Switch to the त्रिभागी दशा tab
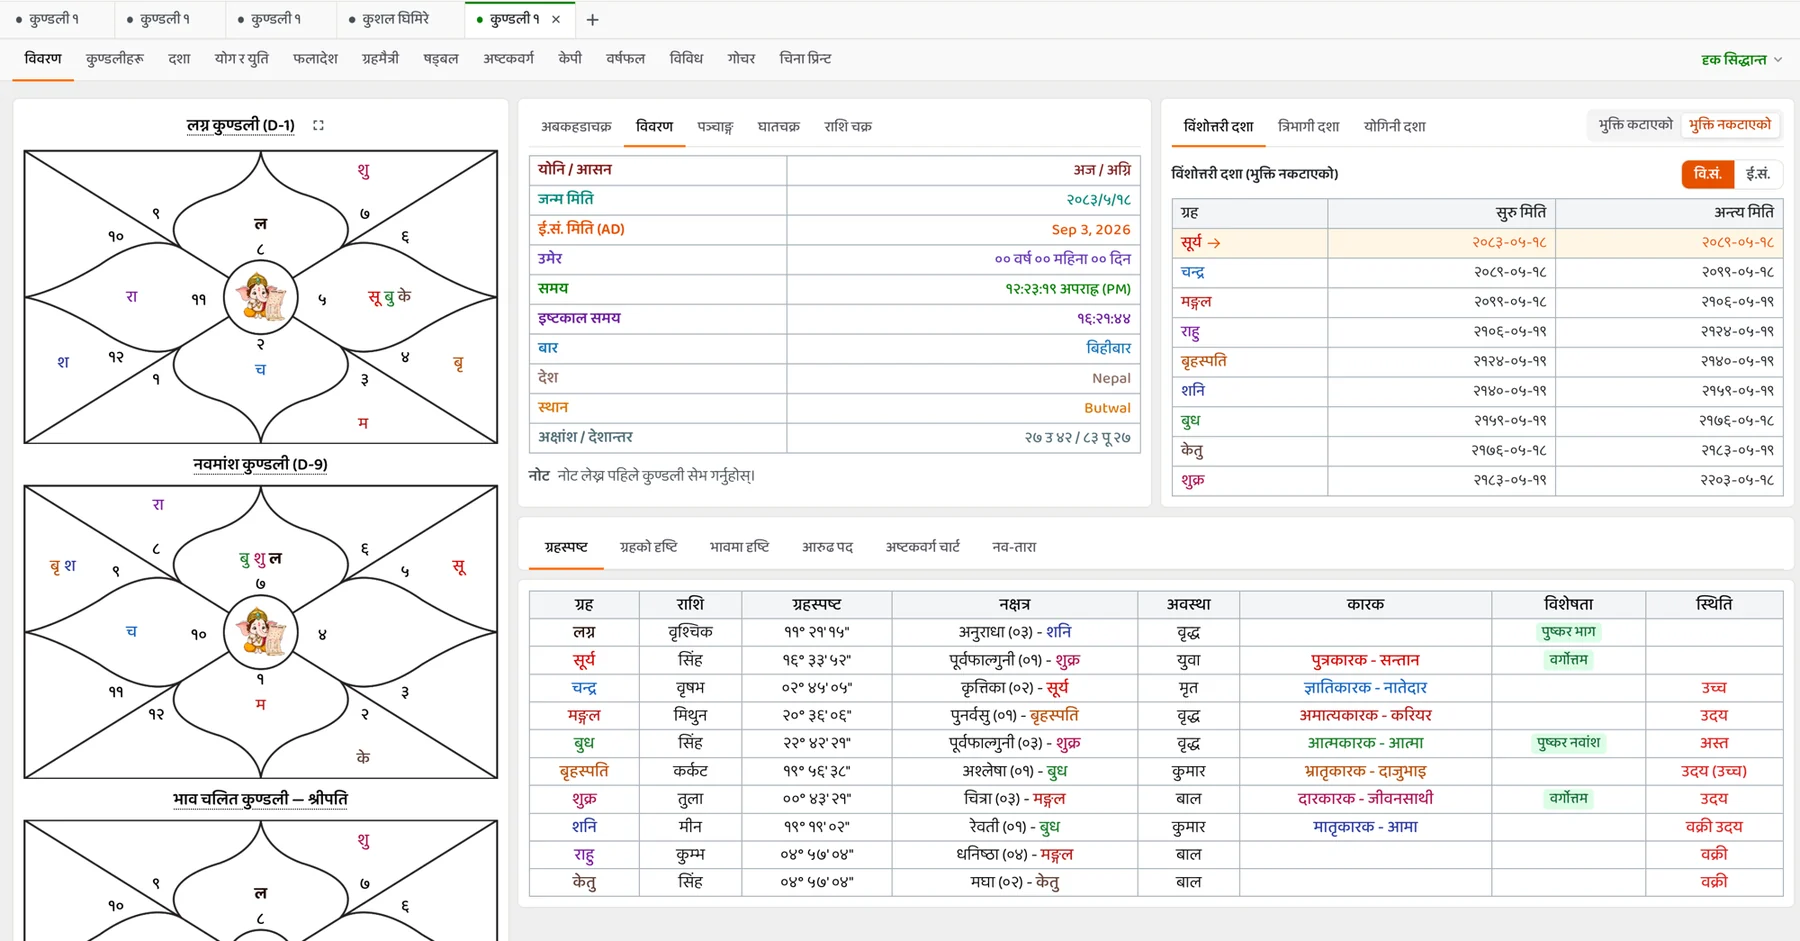Viewport: 1800px width, 941px height. click(1308, 127)
